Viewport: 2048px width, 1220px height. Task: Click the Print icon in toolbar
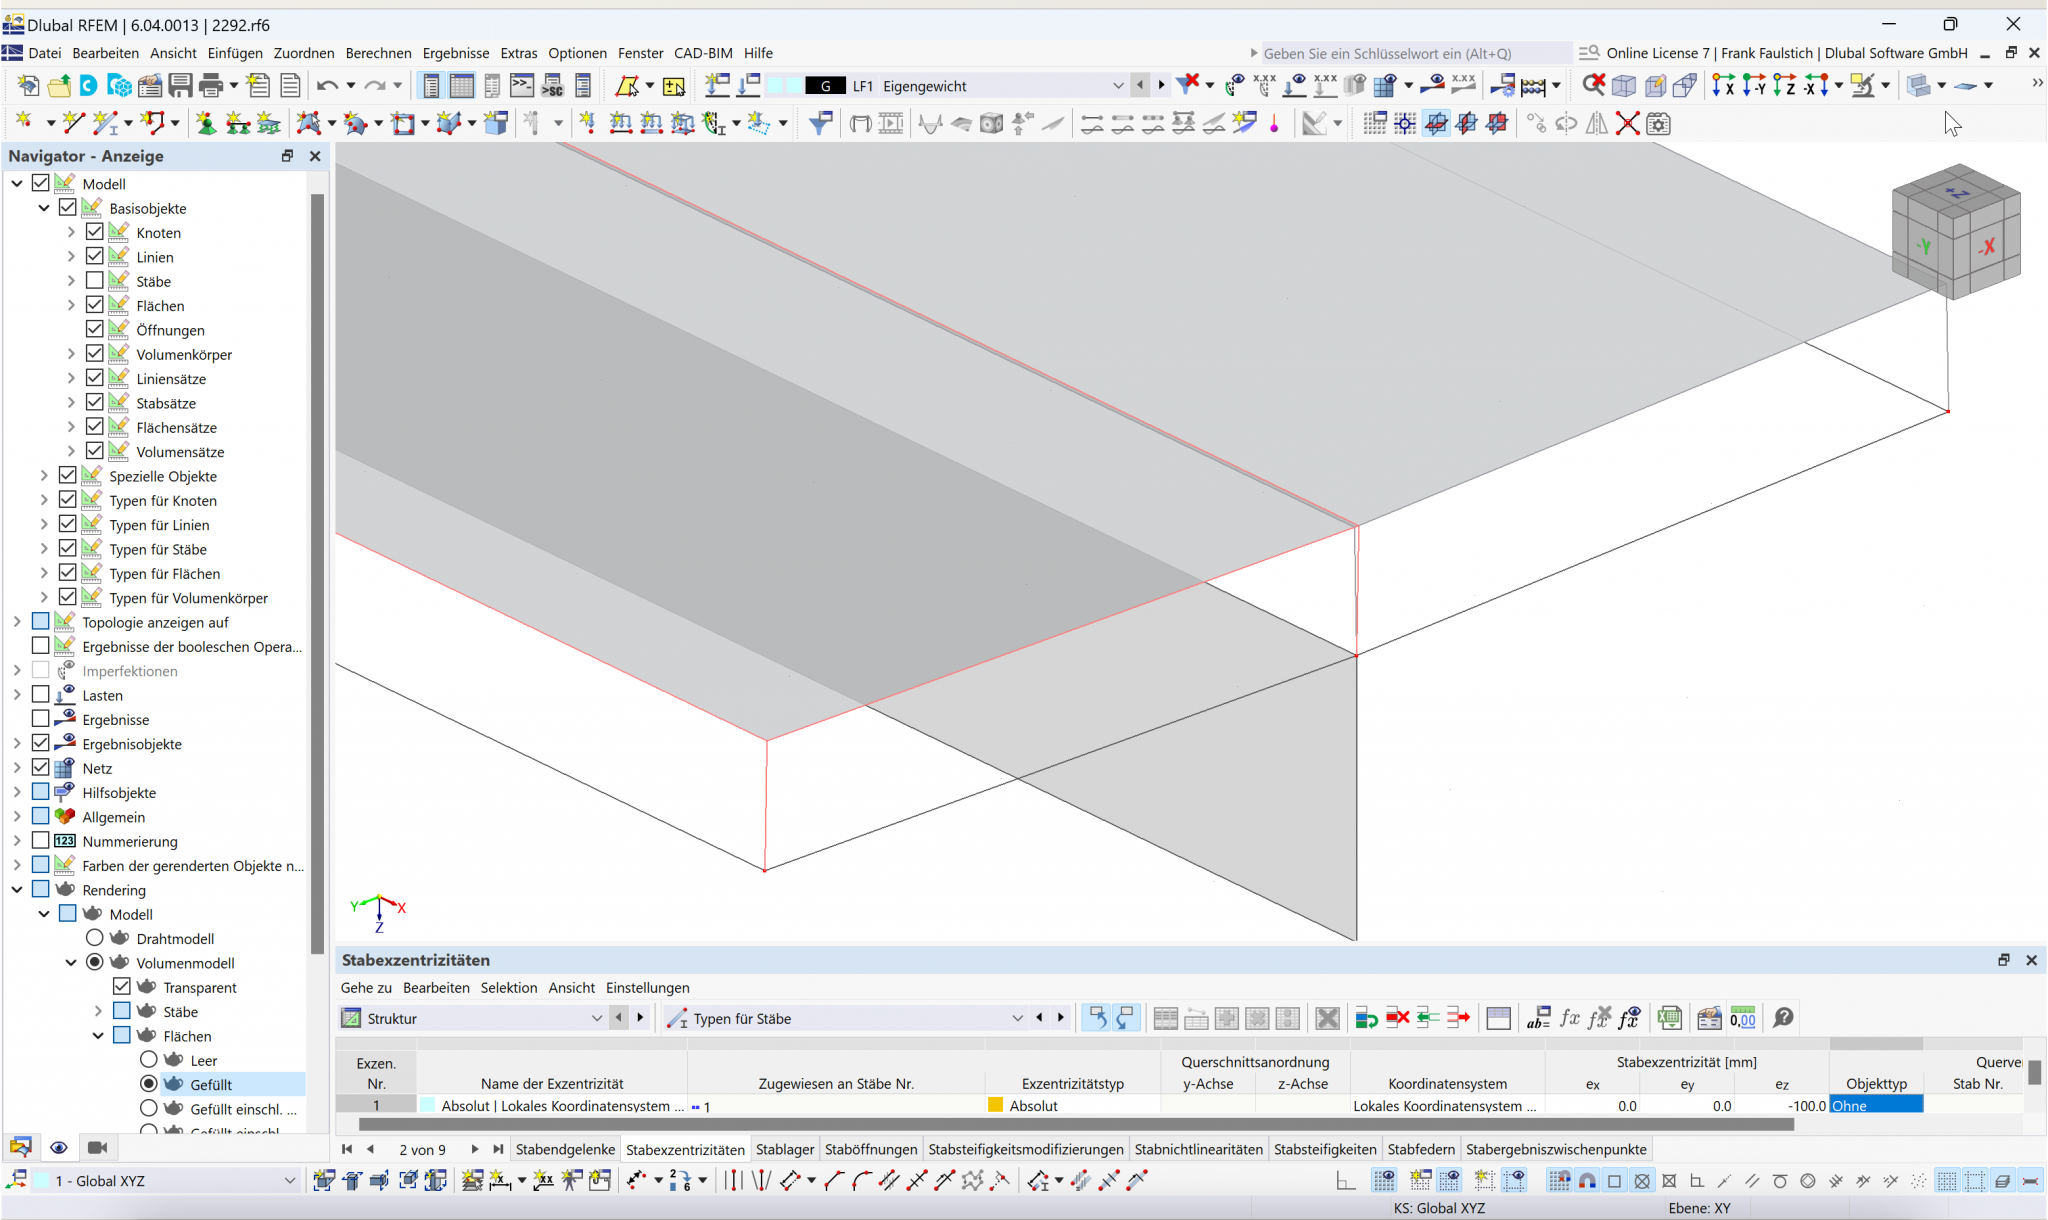pos(211,86)
